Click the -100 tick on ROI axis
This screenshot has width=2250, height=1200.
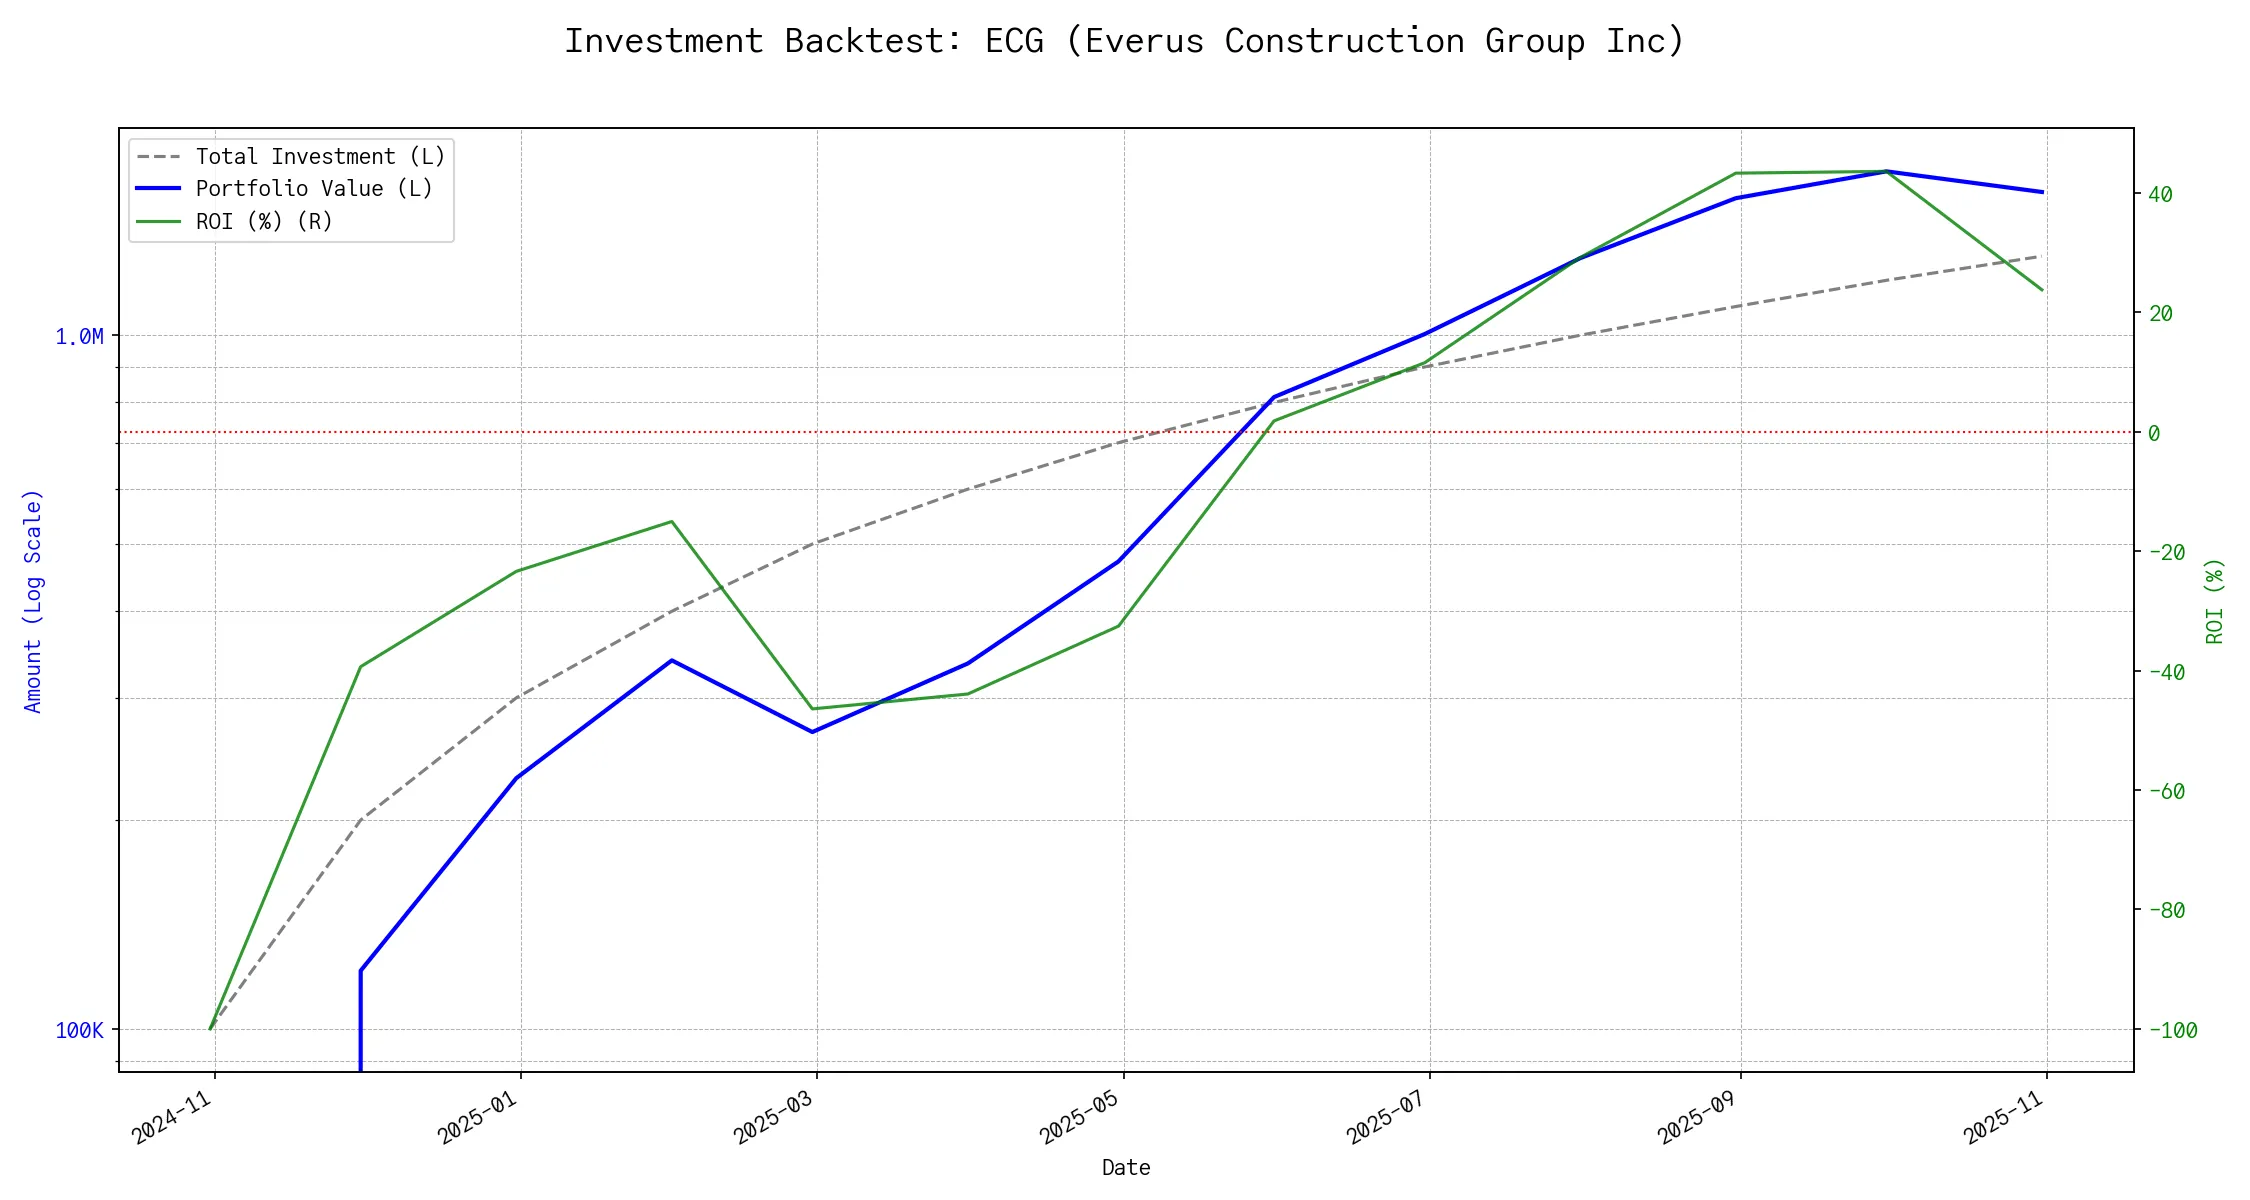[x=2172, y=1030]
